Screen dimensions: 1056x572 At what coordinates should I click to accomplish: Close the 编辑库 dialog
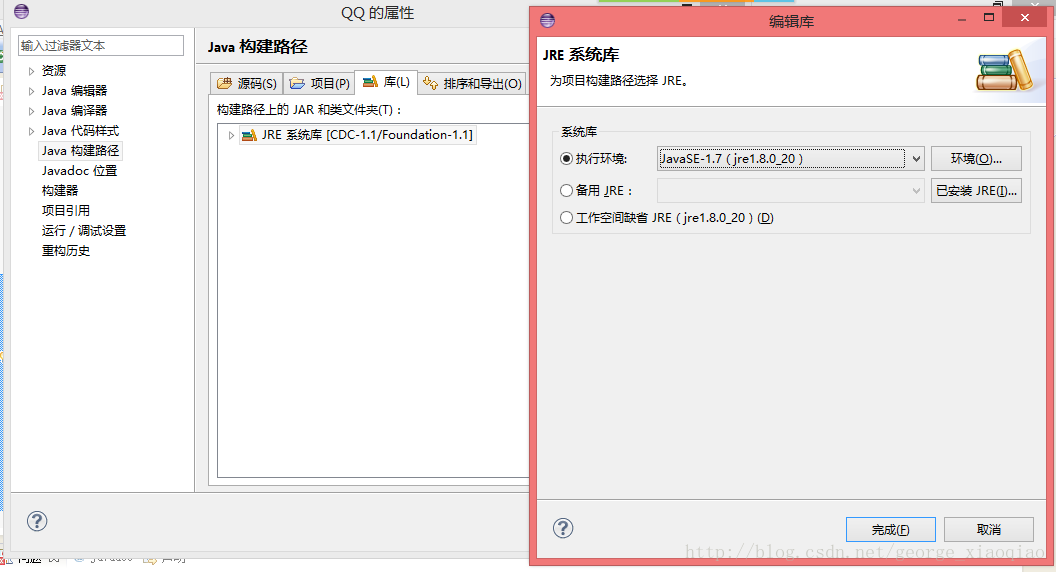click(x=1024, y=18)
